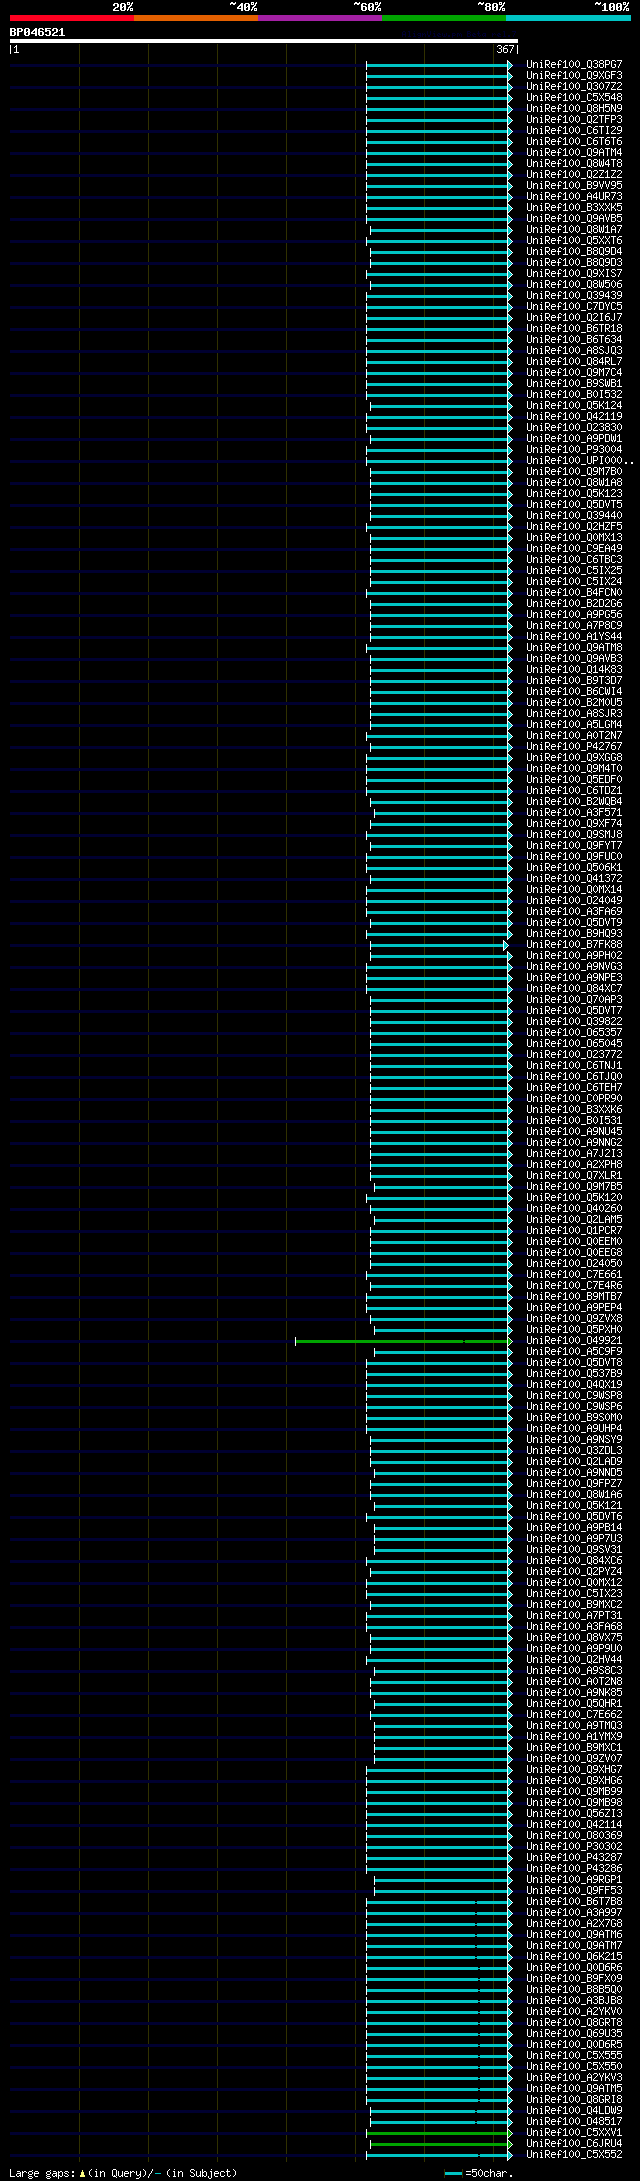This screenshot has width=640, height=2181.
Task: Click the green ~80% identity legend segment
Action: point(444,18)
